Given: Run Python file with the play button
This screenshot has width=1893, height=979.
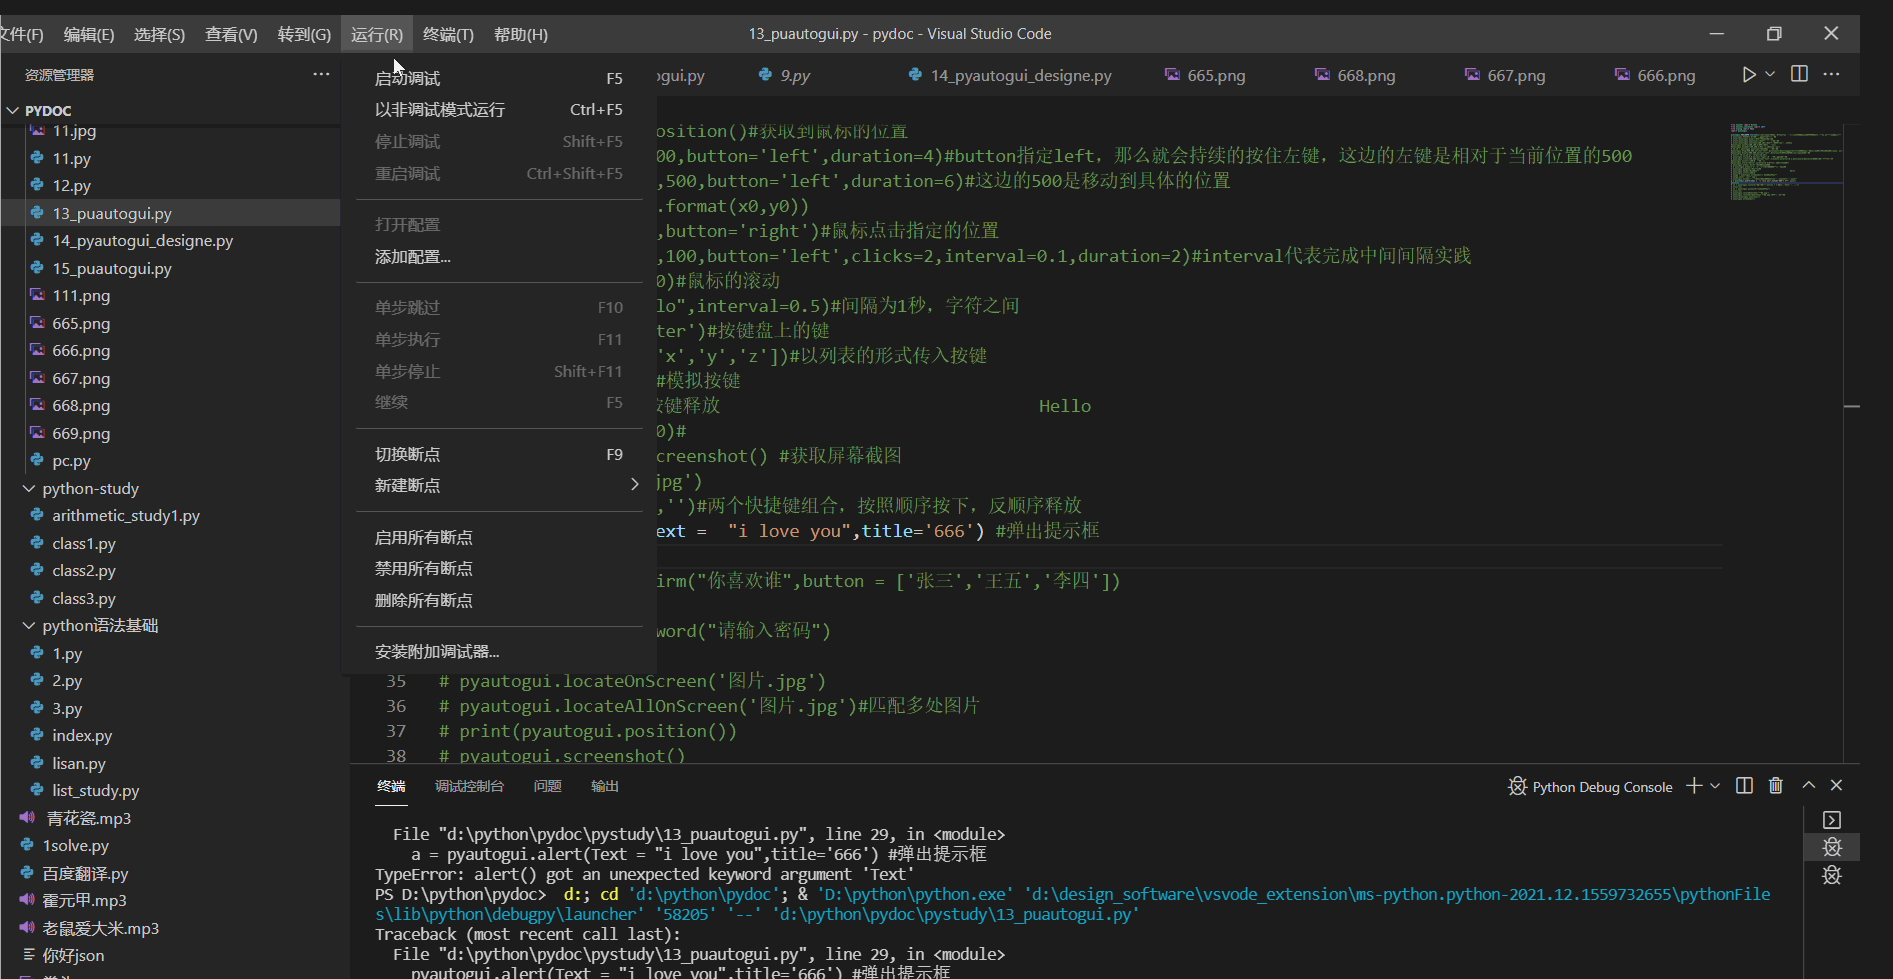Looking at the screenshot, I should pos(1748,75).
